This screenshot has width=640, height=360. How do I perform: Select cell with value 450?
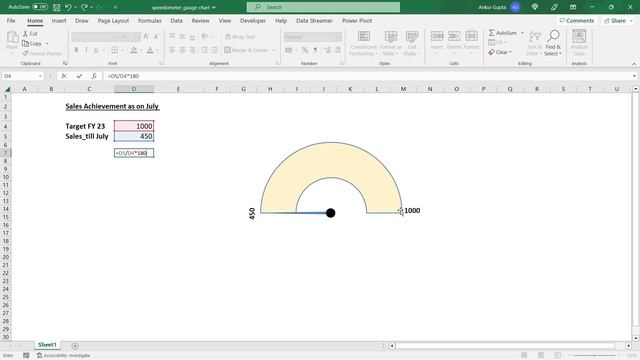(134, 136)
